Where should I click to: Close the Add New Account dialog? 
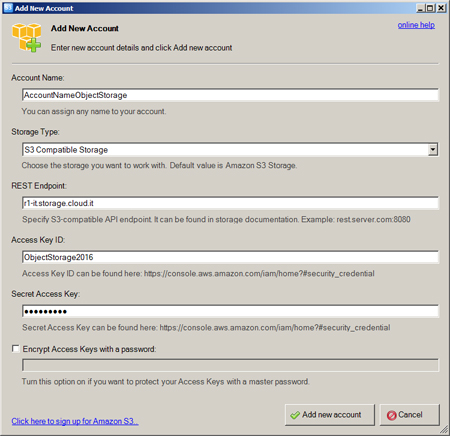pyautogui.click(x=441, y=8)
